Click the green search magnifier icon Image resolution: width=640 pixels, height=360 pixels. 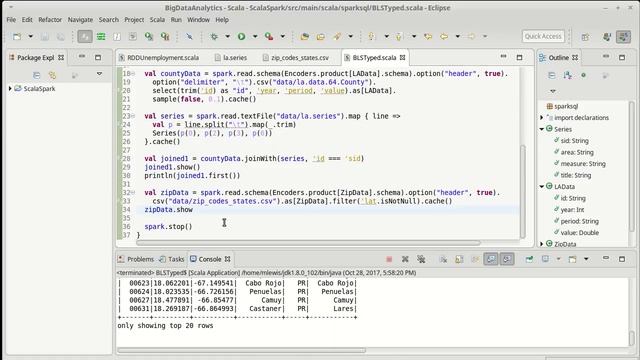pos(149,37)
